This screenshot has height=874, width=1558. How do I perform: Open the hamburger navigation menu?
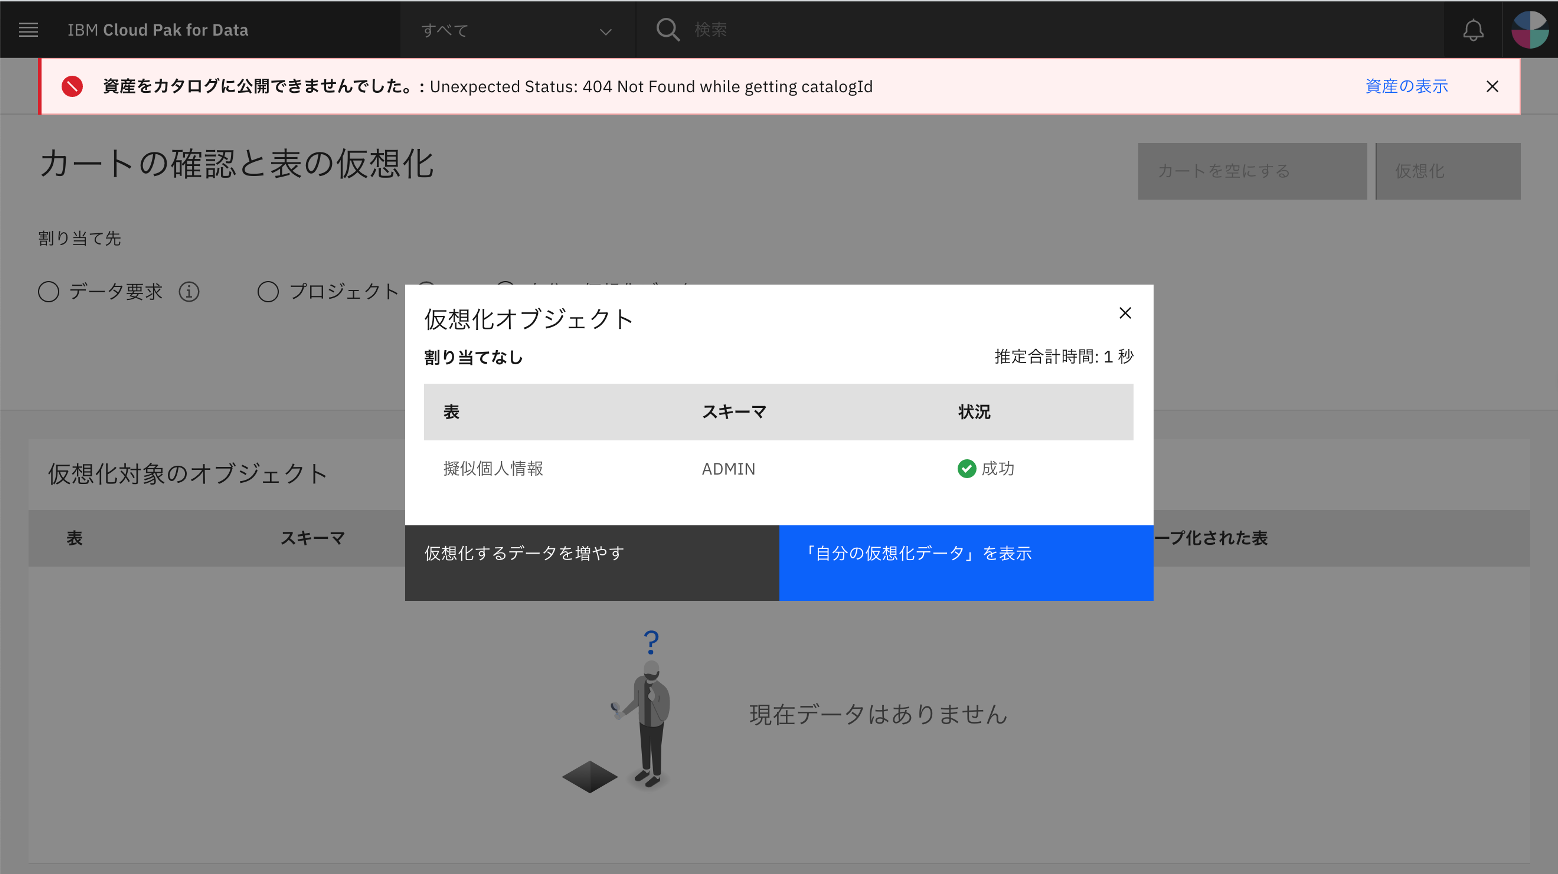(x=27, y=29)
